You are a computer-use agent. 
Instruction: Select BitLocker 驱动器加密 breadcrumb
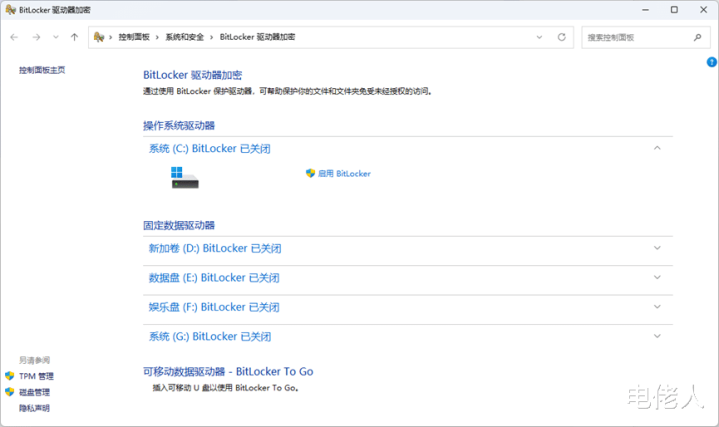point(257,37)
